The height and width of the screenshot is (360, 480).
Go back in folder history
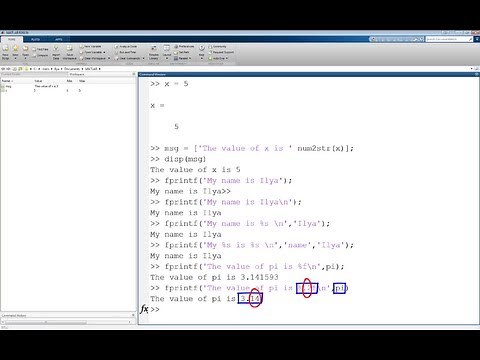point(3,69)
